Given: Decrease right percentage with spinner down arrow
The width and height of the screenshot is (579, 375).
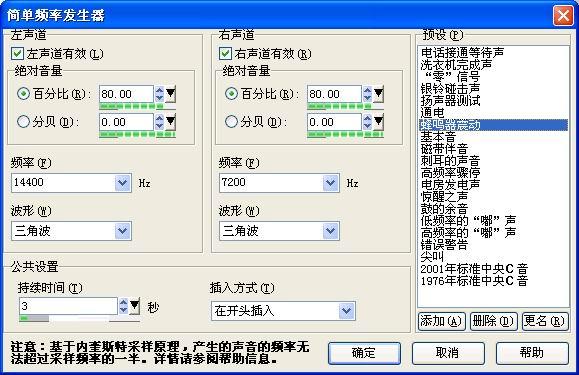Looking at the screenshot, I should coord(367,98).
